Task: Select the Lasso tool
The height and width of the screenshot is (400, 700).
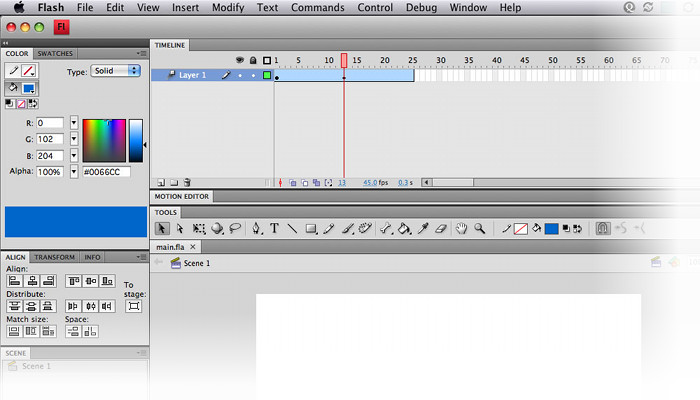Action: tap(235, 229)
